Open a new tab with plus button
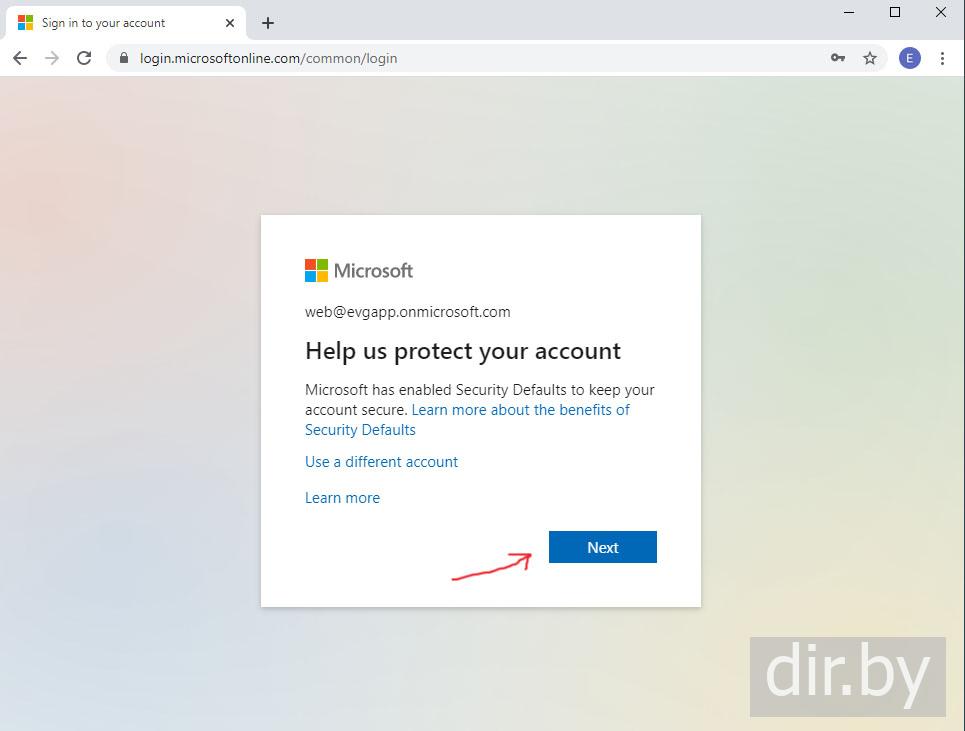 click(x=268, y=23)
